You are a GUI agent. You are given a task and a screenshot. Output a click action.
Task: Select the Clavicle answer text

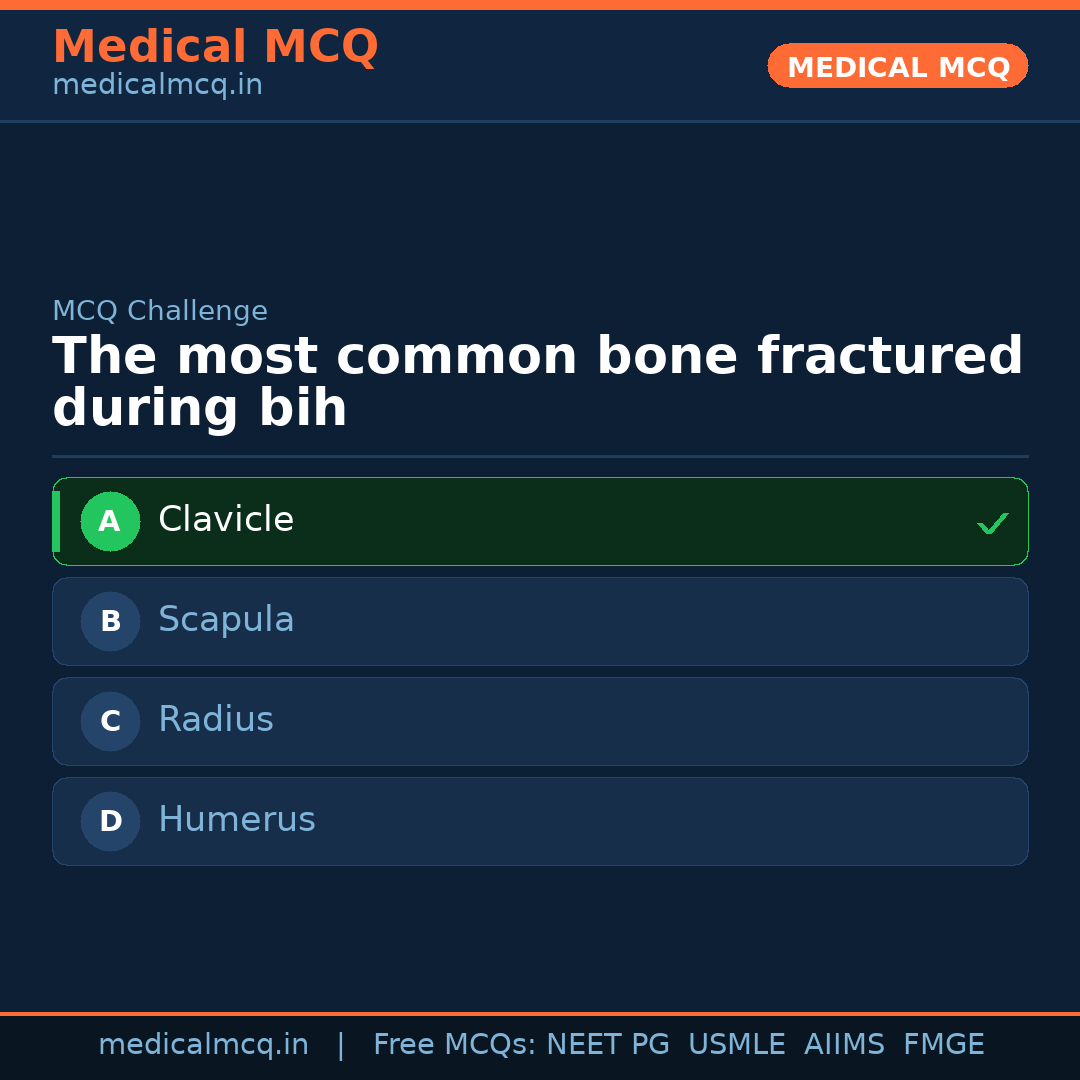(226, 520)
